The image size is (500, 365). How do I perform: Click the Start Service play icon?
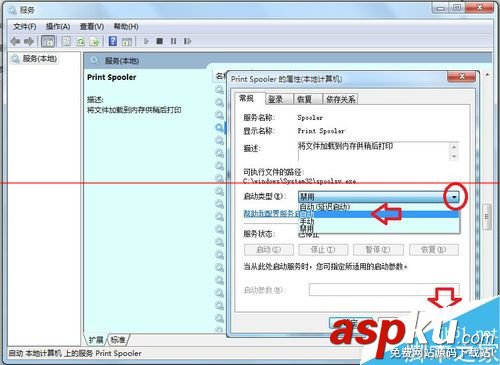pyautogui.click(x=146, y=41)
